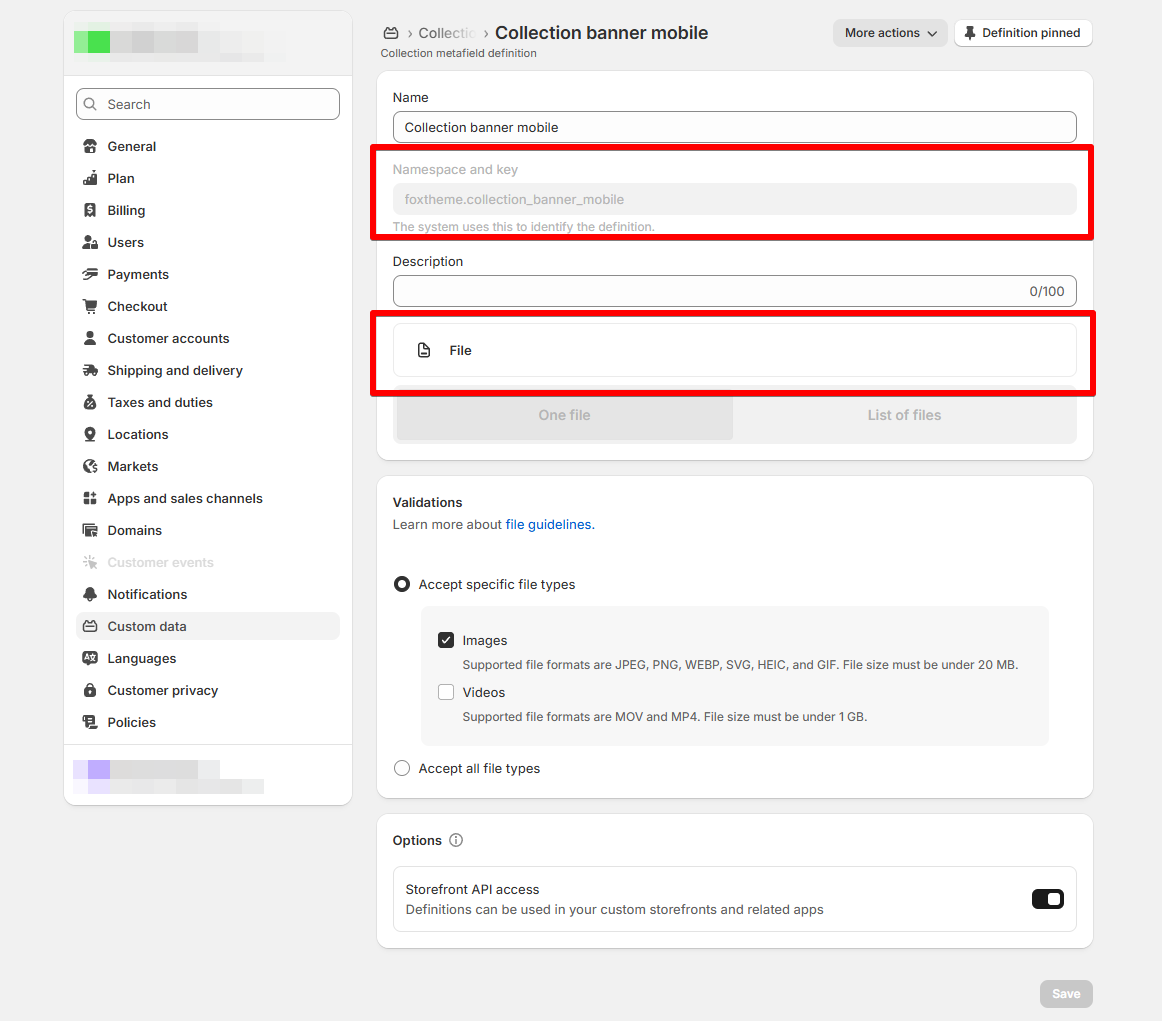Click the Shipping and delivery truck icon
Viewport: 1162px width, 1021px height.
[90, 370]
